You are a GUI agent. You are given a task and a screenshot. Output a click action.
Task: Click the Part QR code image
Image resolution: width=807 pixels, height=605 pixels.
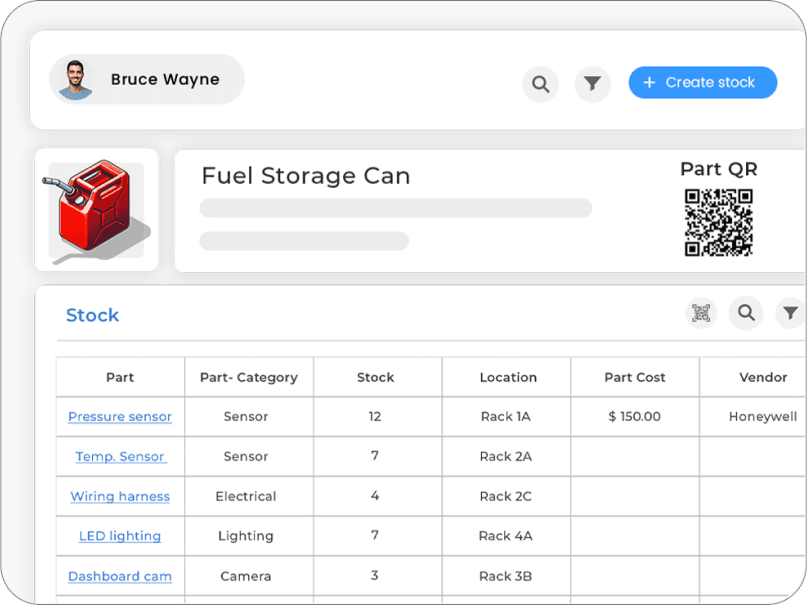[718, 223]
